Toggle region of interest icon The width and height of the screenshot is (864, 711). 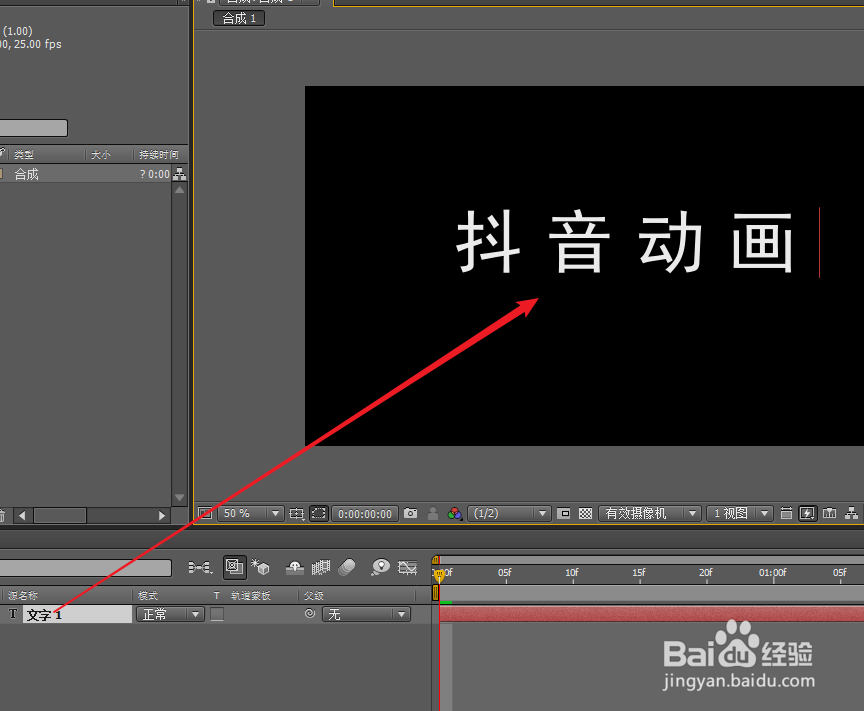[x=564, y=514]
